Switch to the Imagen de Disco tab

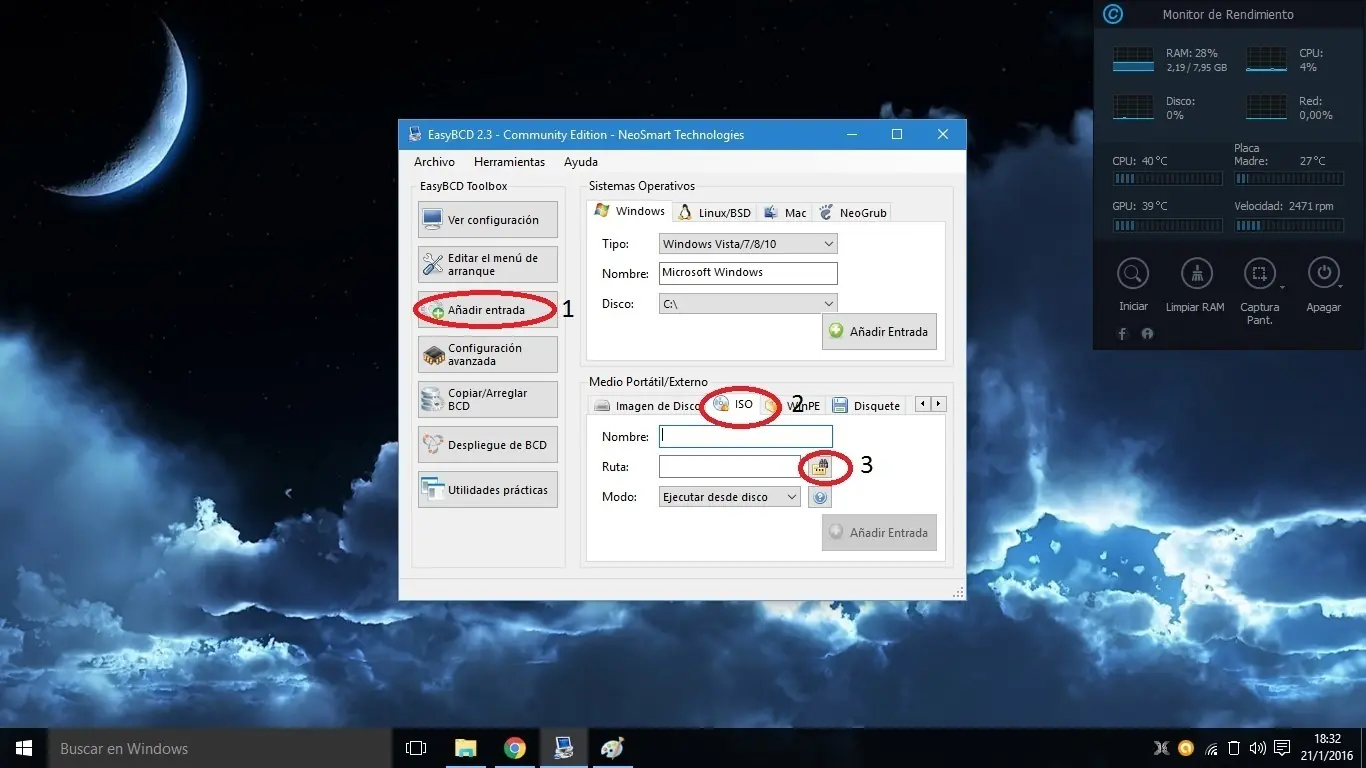click(x=646, y=406)
